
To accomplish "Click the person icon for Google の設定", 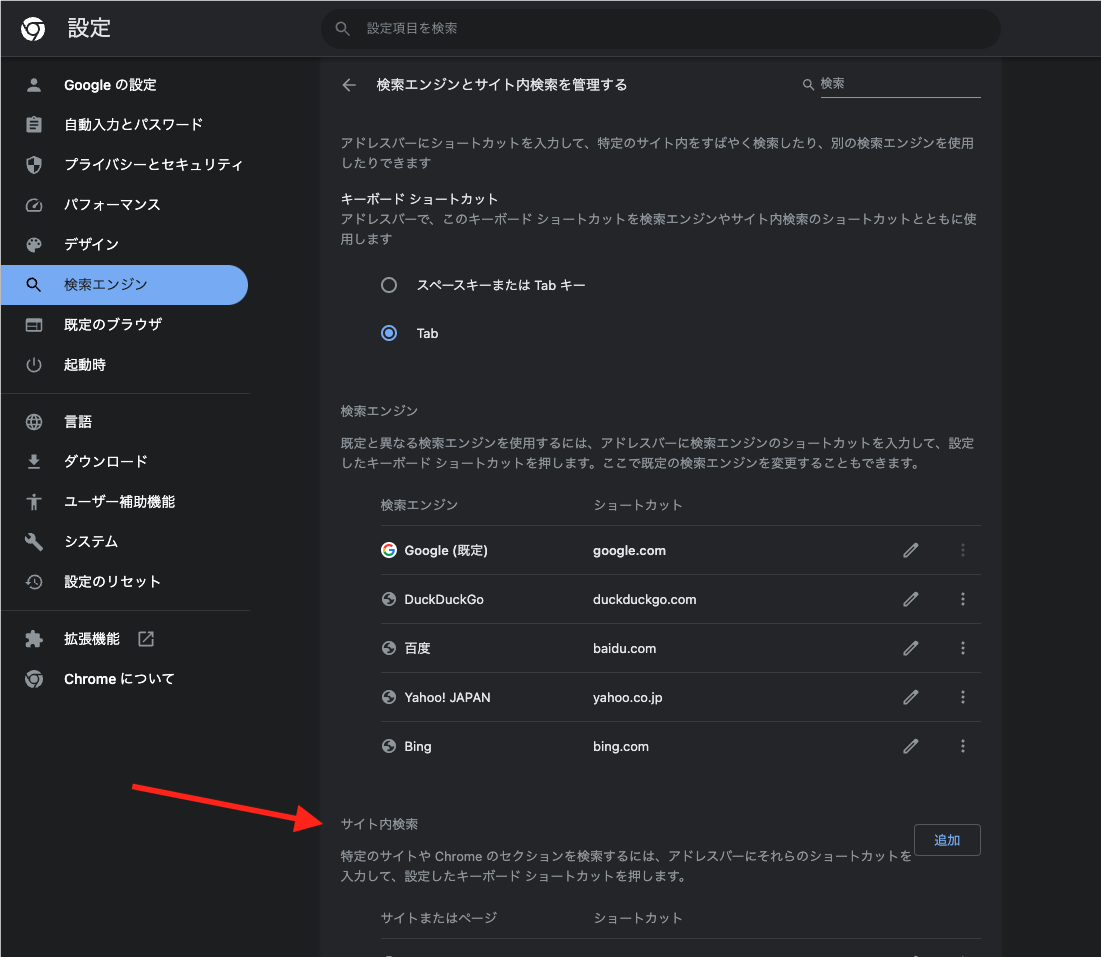I will pos(34,85).
